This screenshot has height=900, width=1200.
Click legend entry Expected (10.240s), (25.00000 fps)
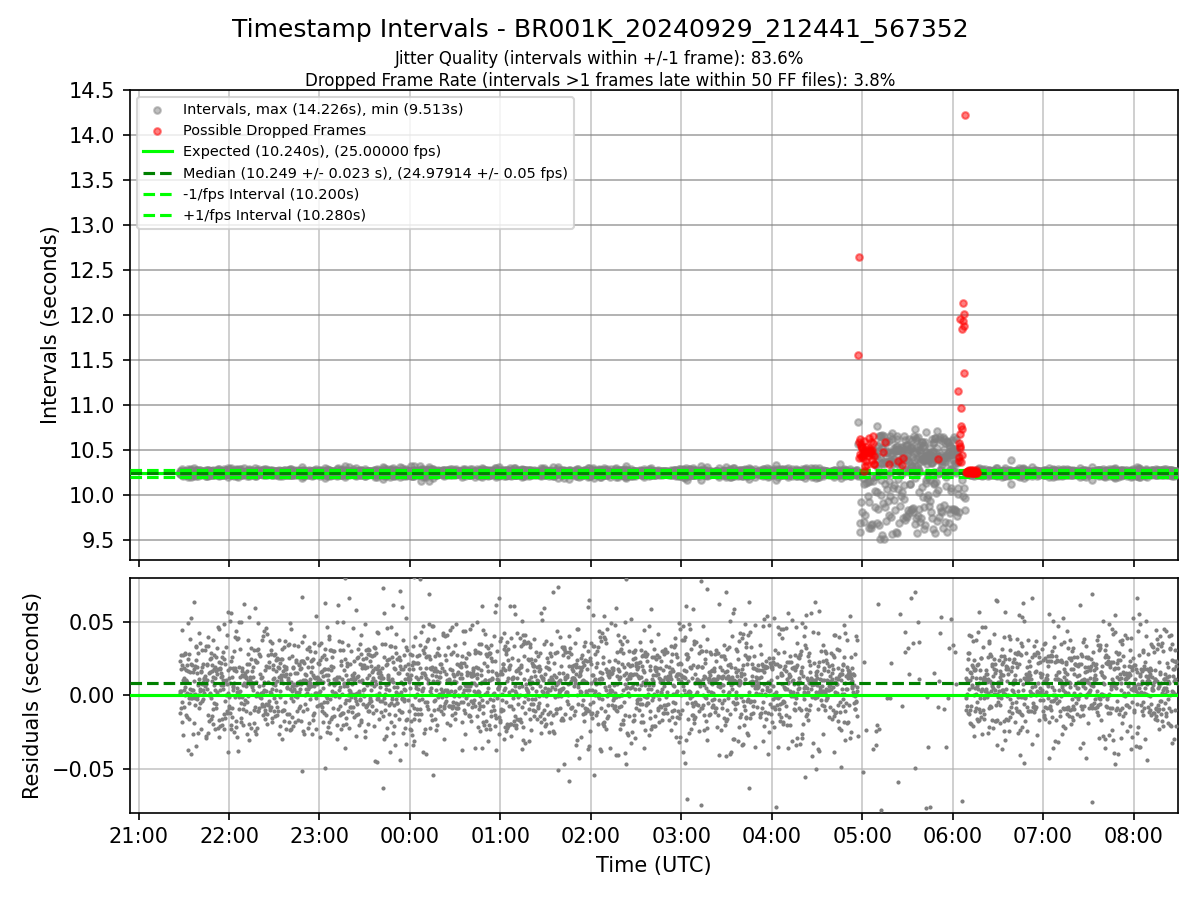click(312, 151)
